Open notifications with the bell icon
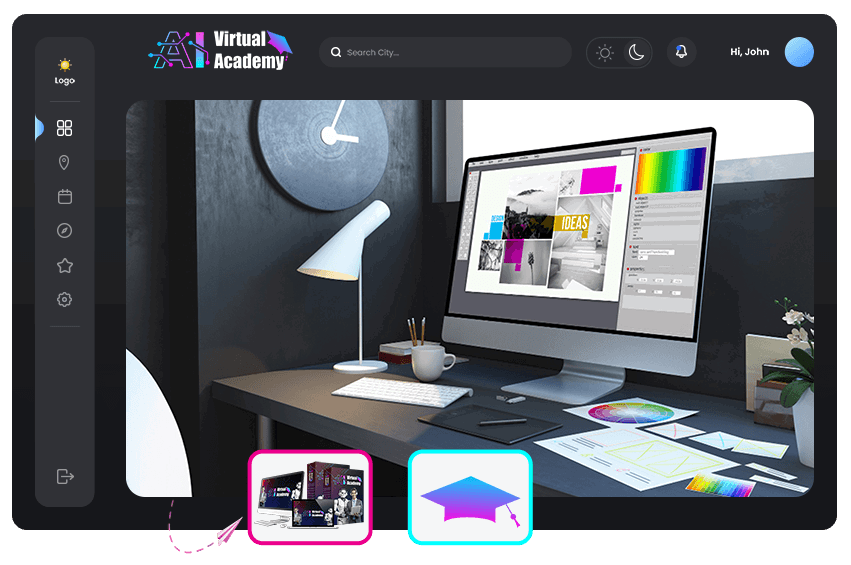Viewport: 851px width, 565px height. click(x=682, y=52)
